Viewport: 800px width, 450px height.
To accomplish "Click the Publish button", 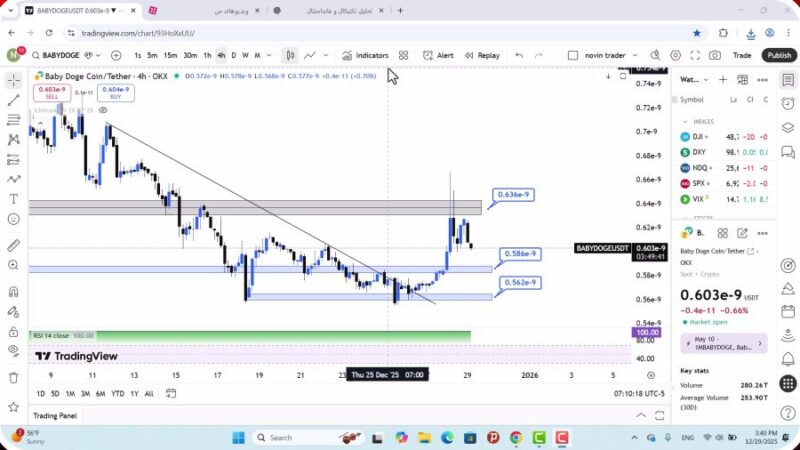I will pos(778,55).
